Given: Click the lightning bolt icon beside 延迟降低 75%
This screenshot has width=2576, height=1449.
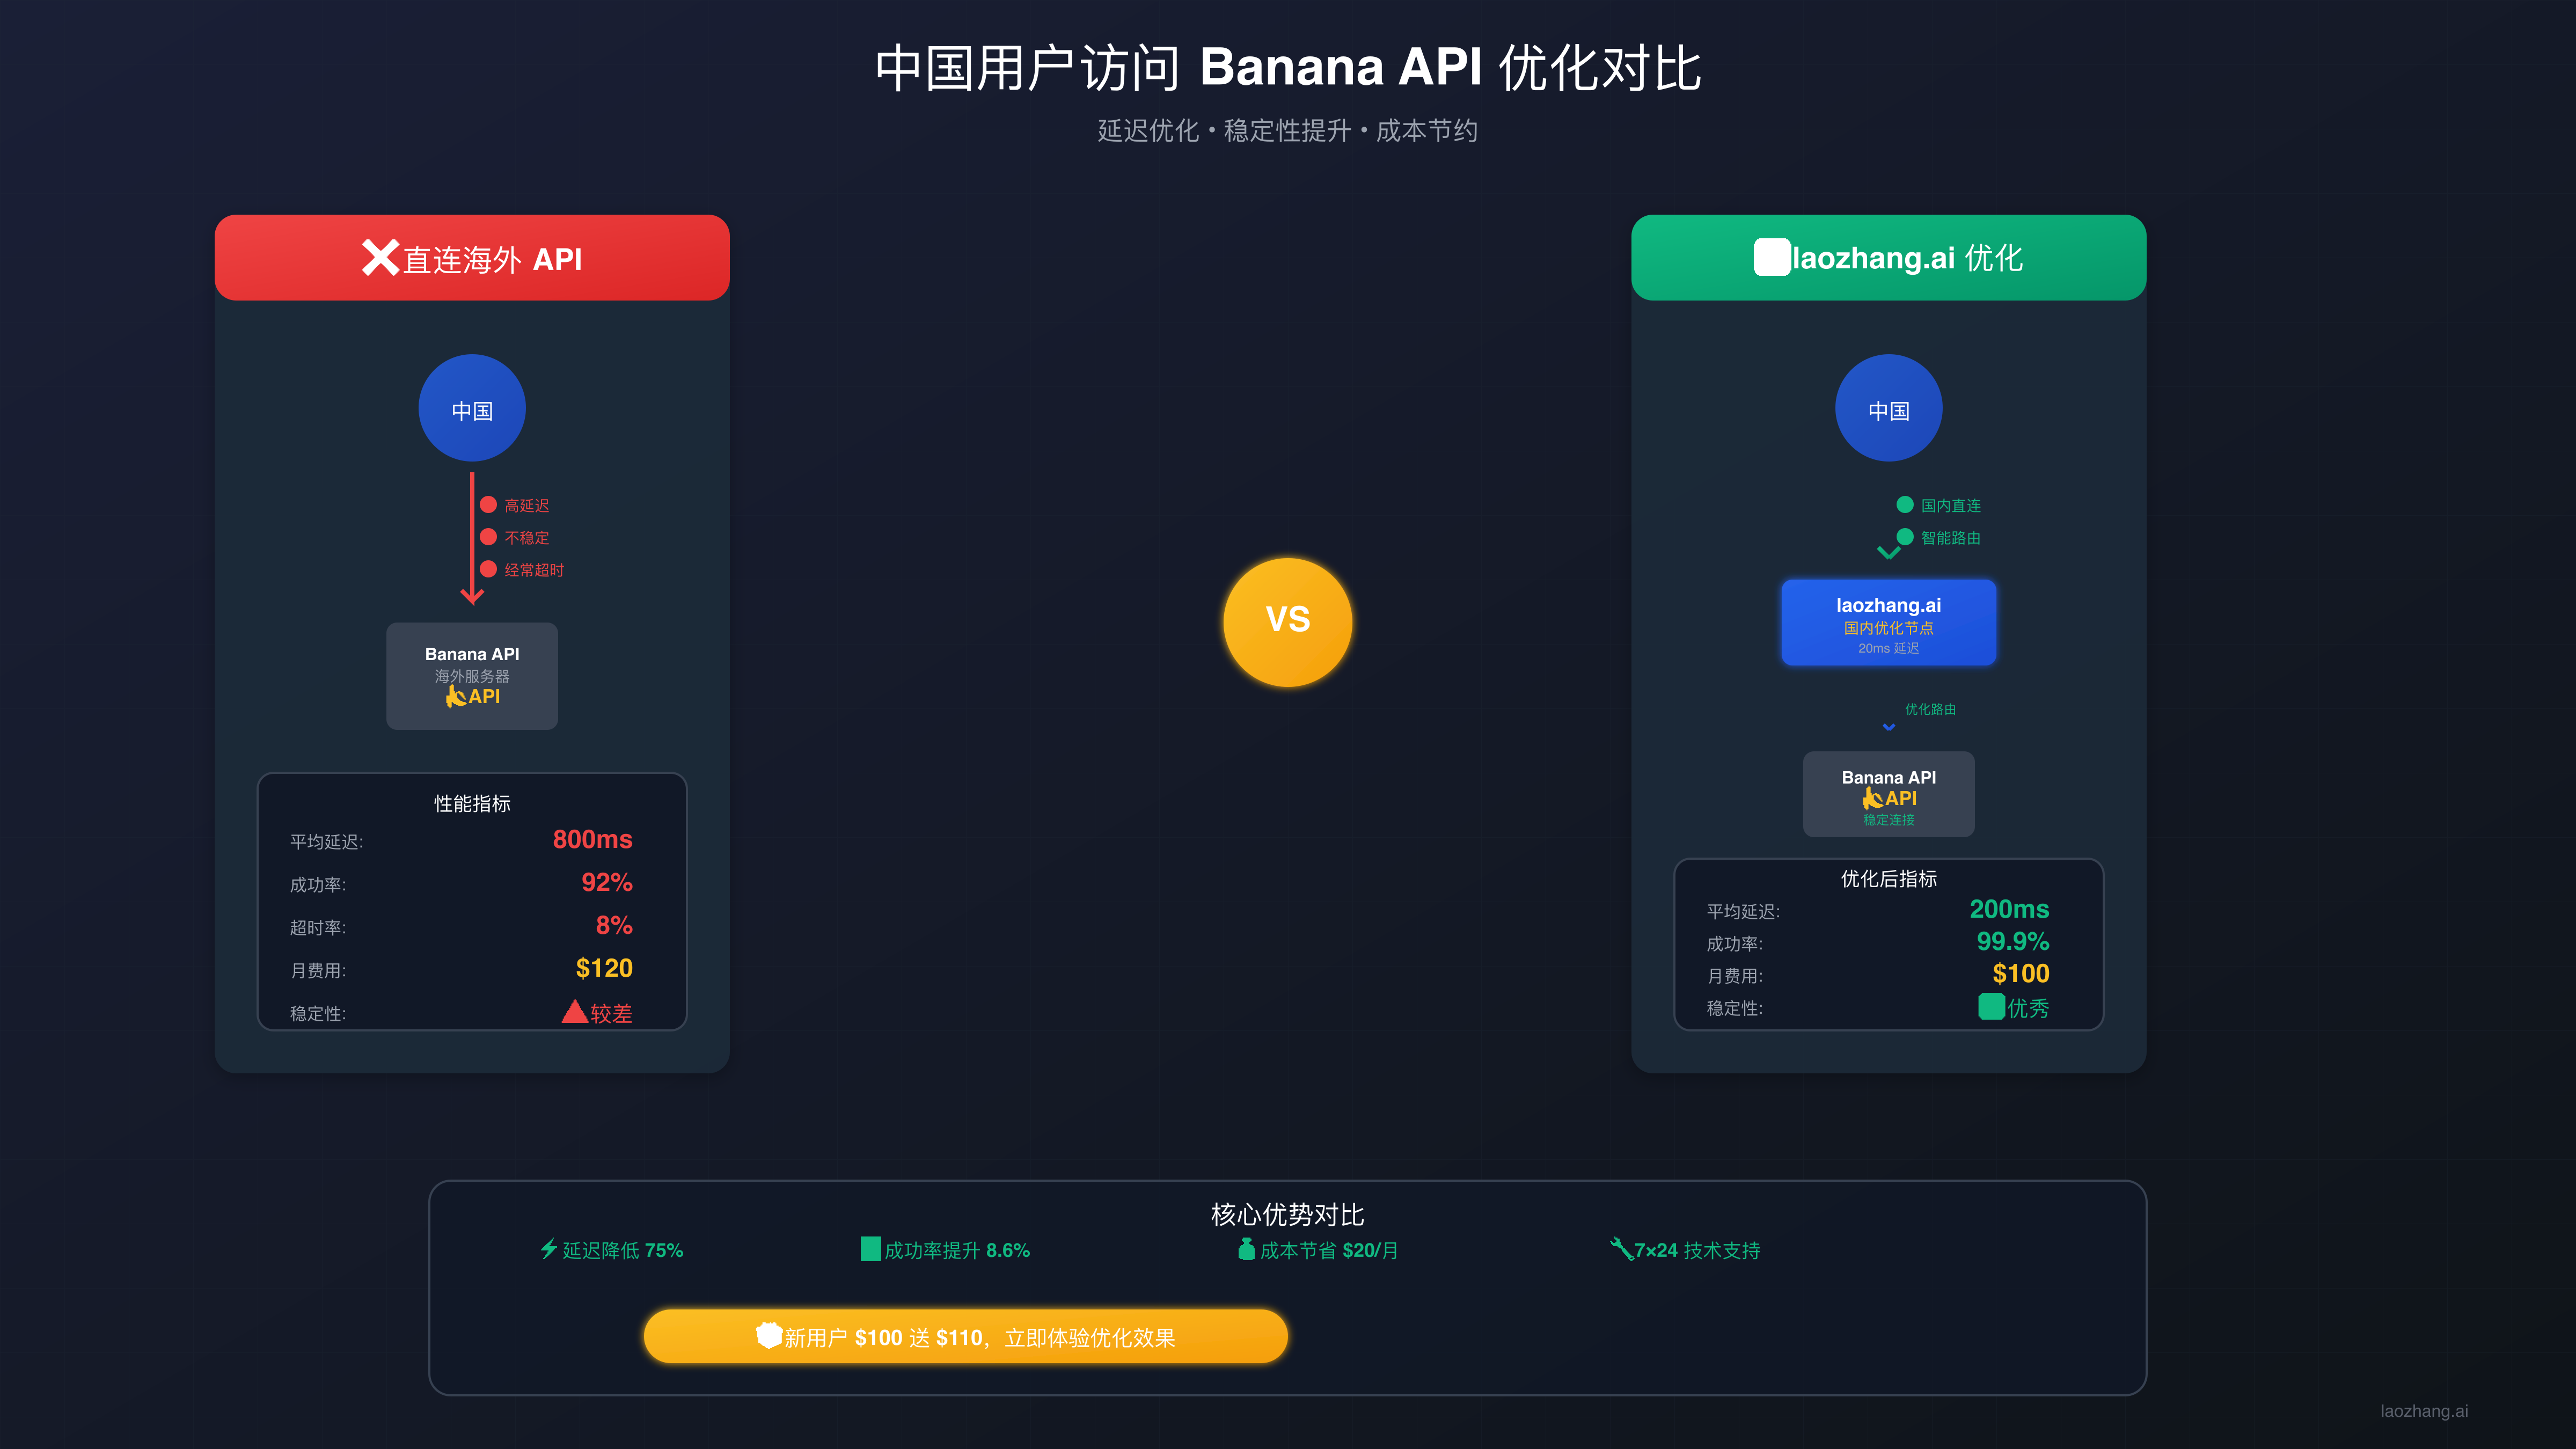Looking at the screenshot, I should coord(549,1248).
